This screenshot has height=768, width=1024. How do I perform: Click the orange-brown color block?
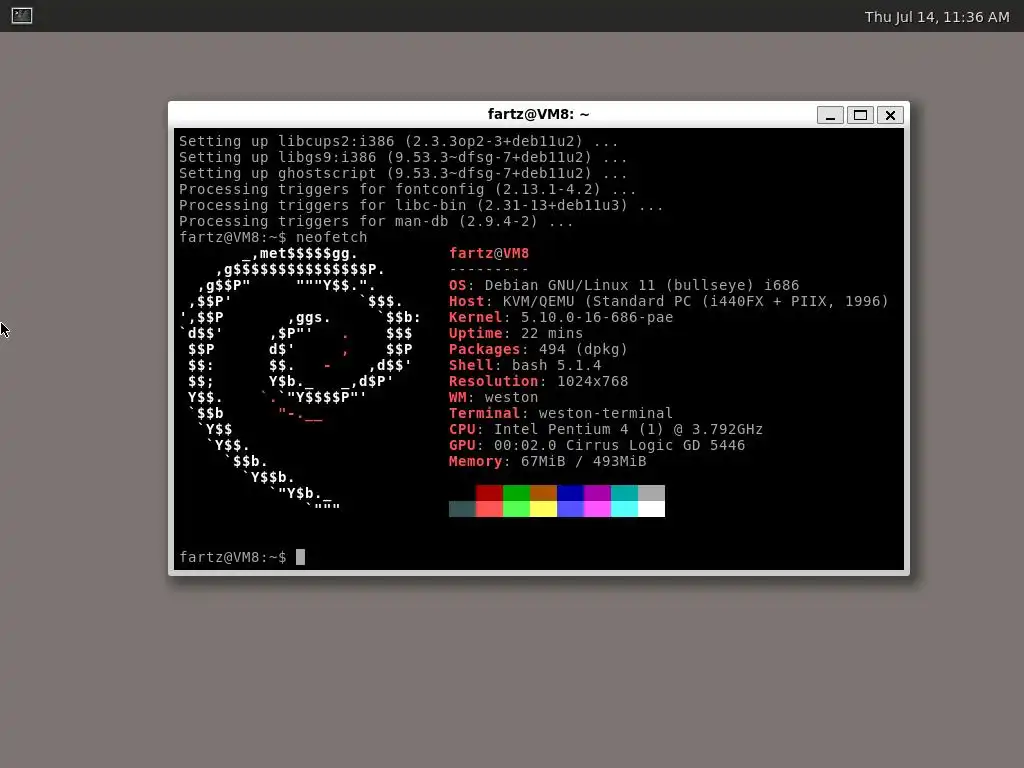[543, 493]
